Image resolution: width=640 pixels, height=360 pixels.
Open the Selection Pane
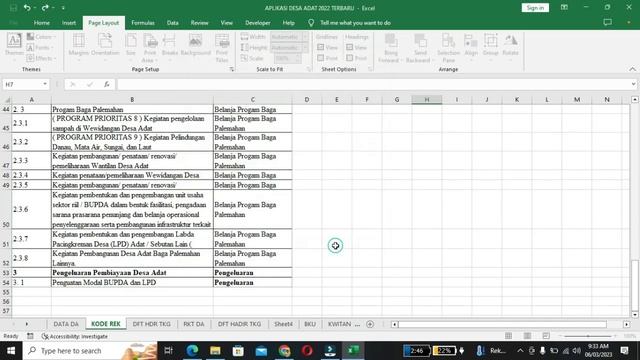448,48
